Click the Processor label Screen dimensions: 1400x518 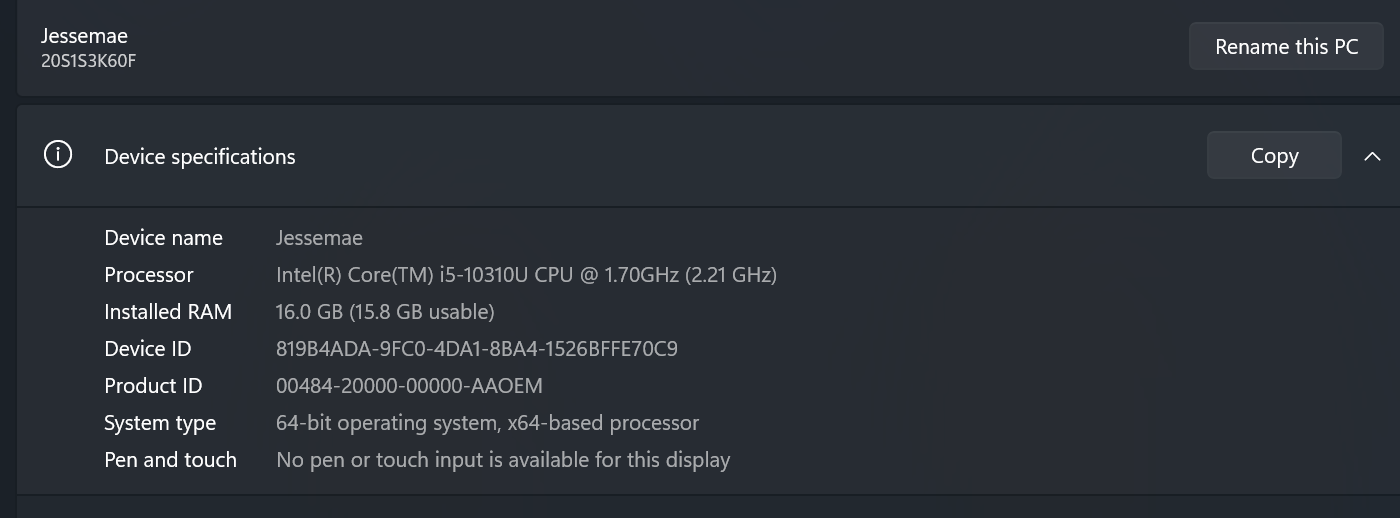coord(149,275)
